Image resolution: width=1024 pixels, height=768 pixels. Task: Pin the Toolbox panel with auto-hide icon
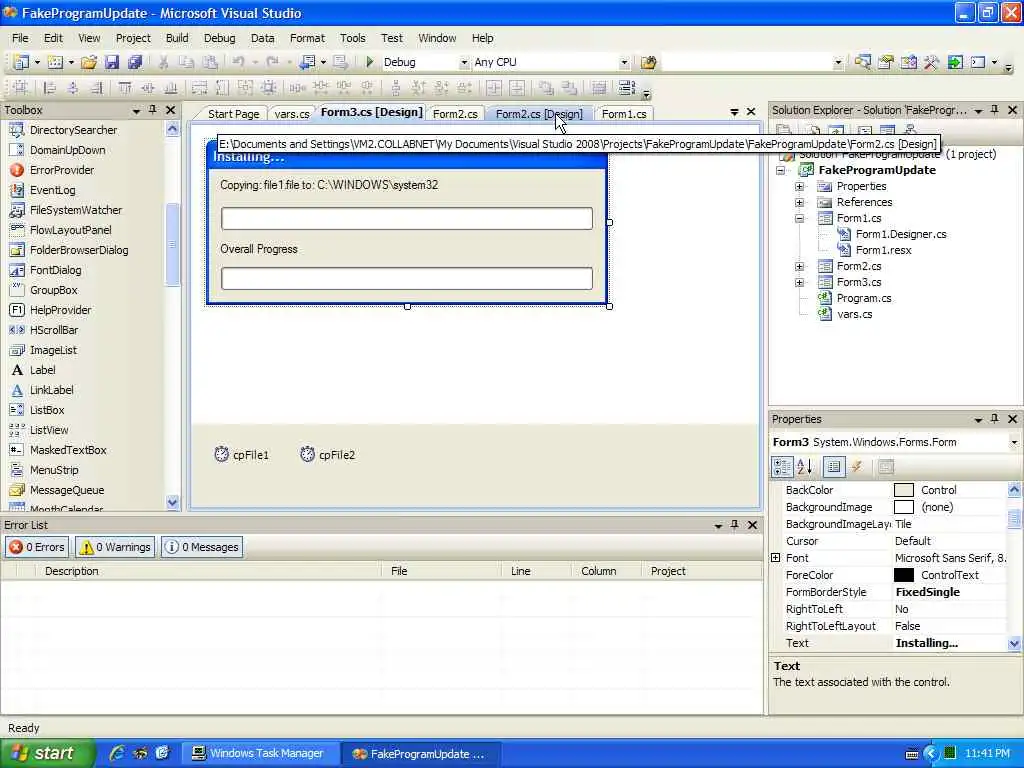(x=153, y=110)
